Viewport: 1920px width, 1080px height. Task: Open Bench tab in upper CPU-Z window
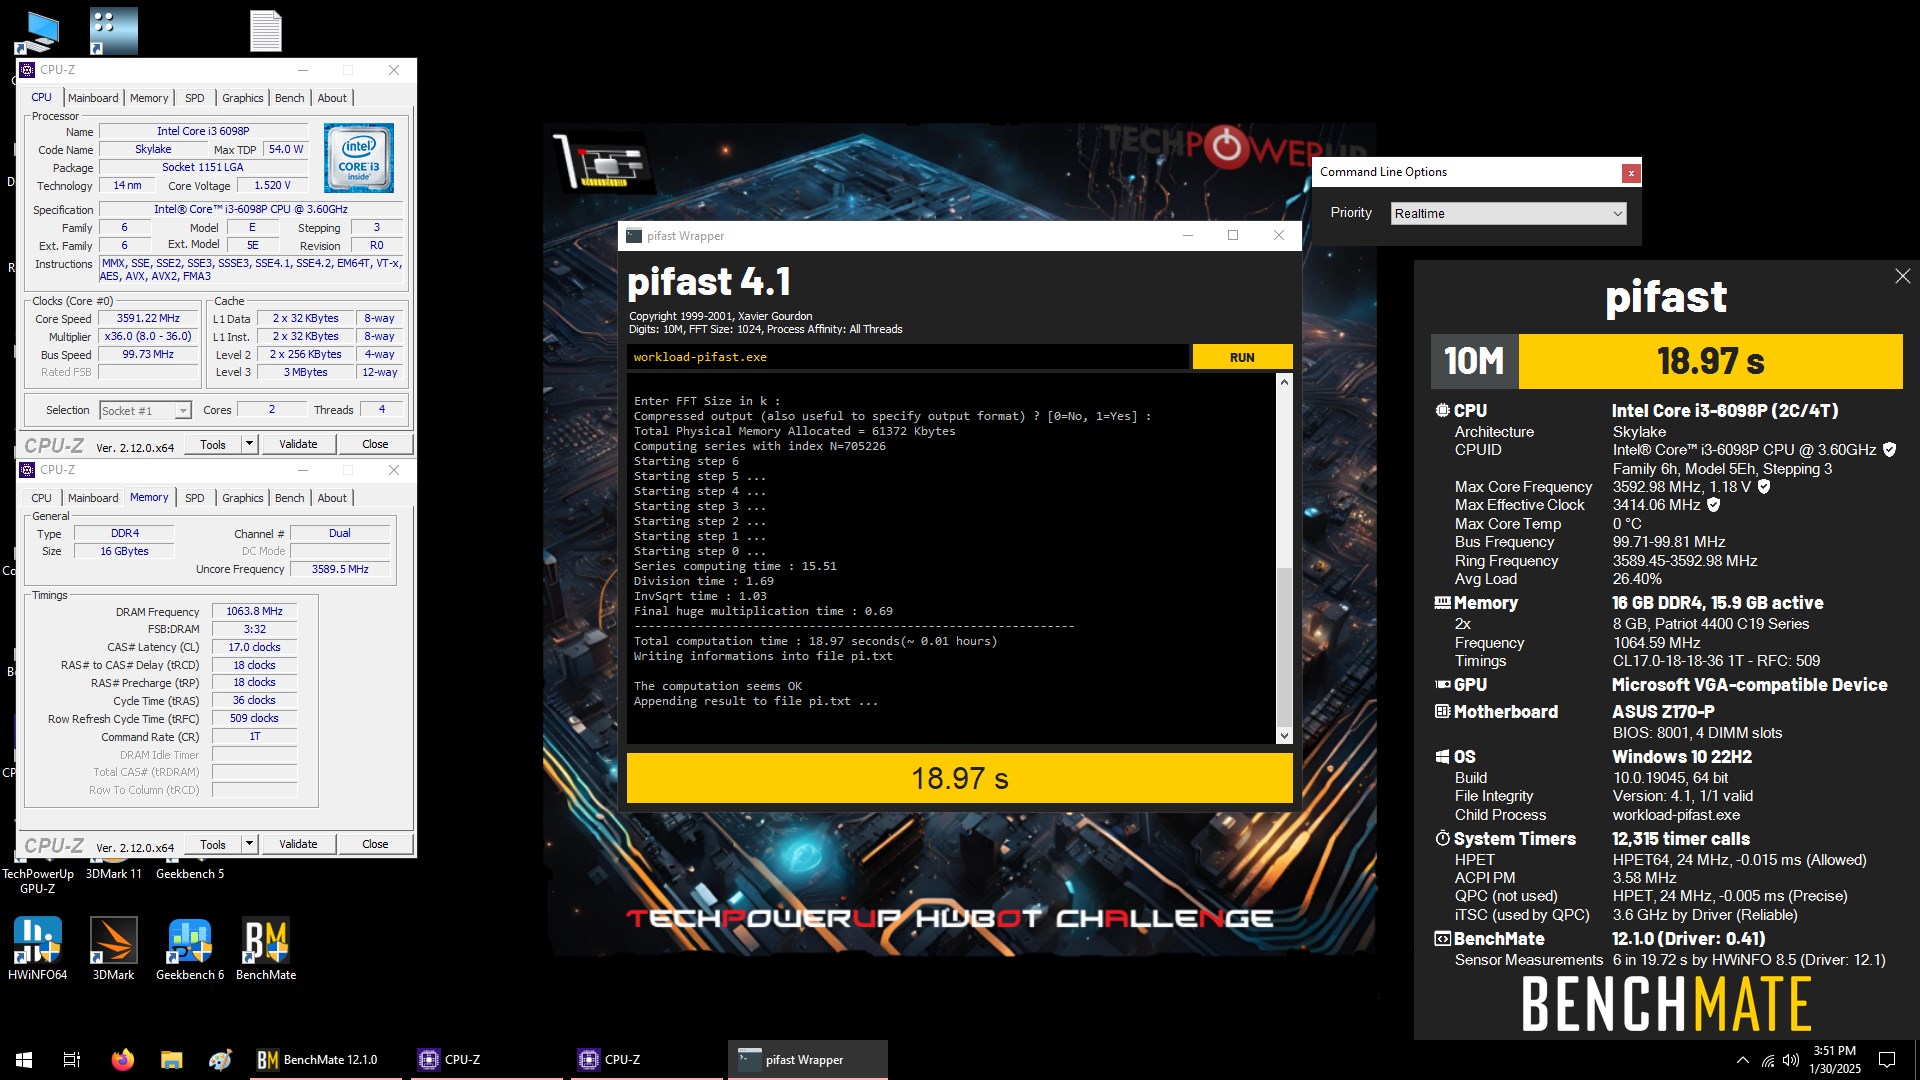coord(289,98)
